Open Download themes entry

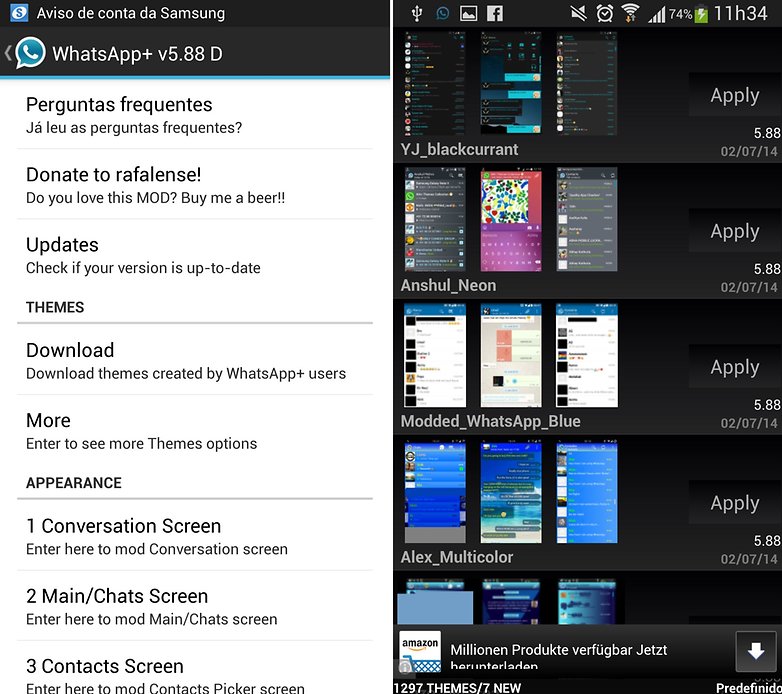click(x=195, y=360)
